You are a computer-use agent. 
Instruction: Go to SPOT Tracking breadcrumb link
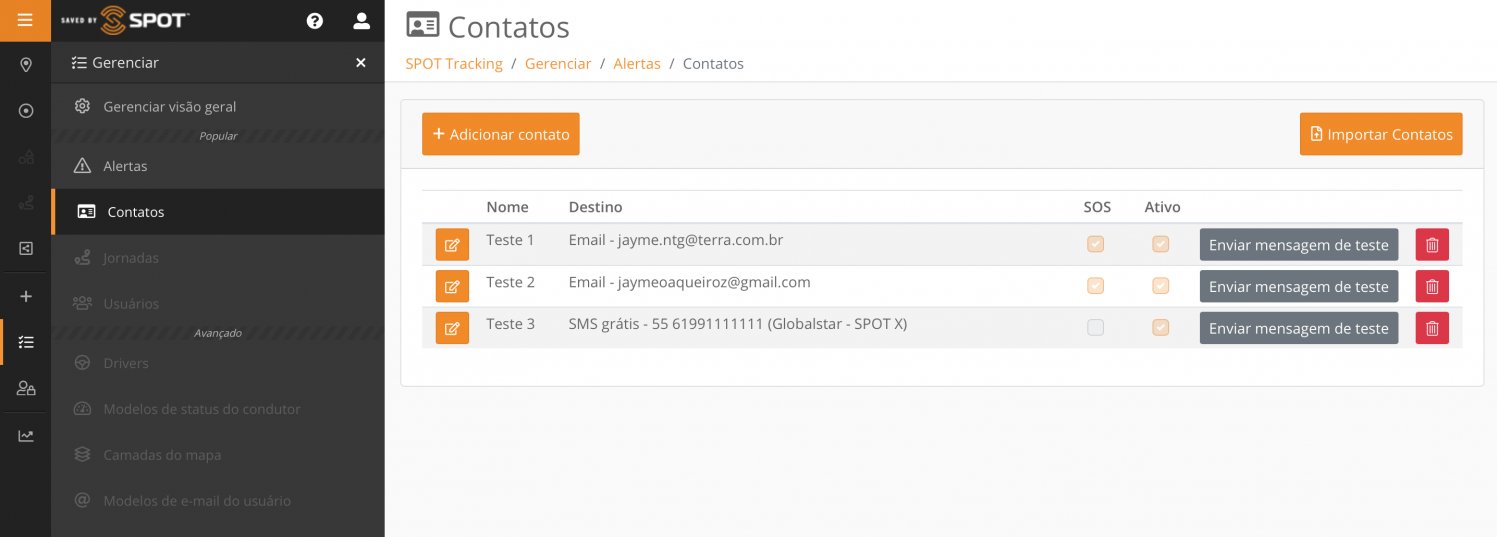454,63
